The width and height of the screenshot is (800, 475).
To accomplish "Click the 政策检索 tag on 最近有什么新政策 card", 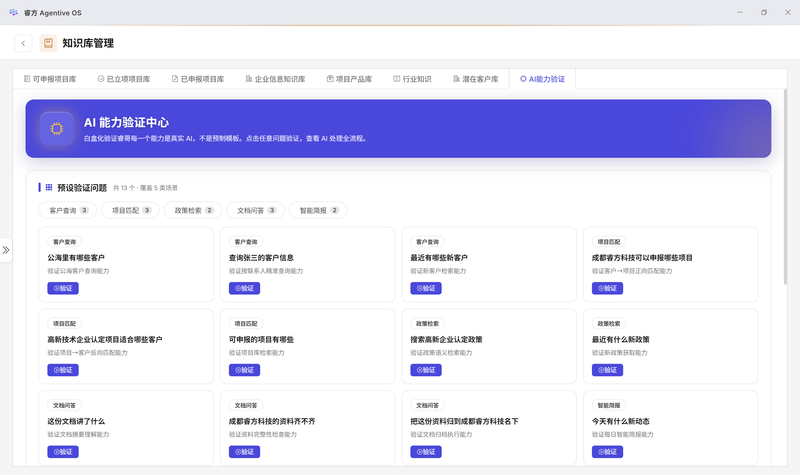I will coord(609,323).
